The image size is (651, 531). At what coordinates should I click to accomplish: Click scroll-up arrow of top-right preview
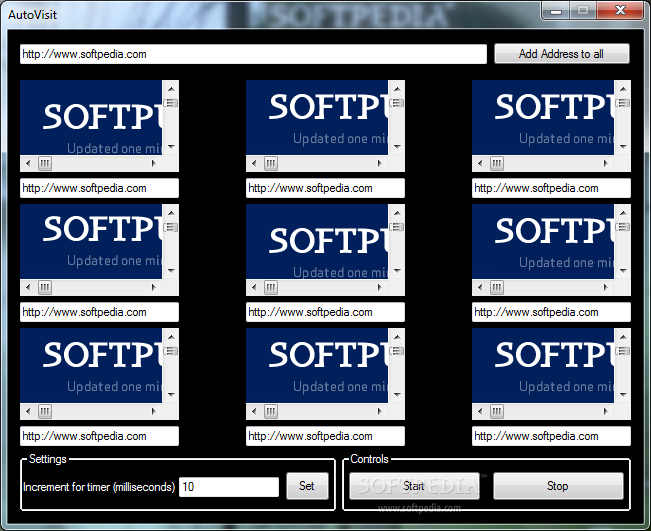pos(623,89)
